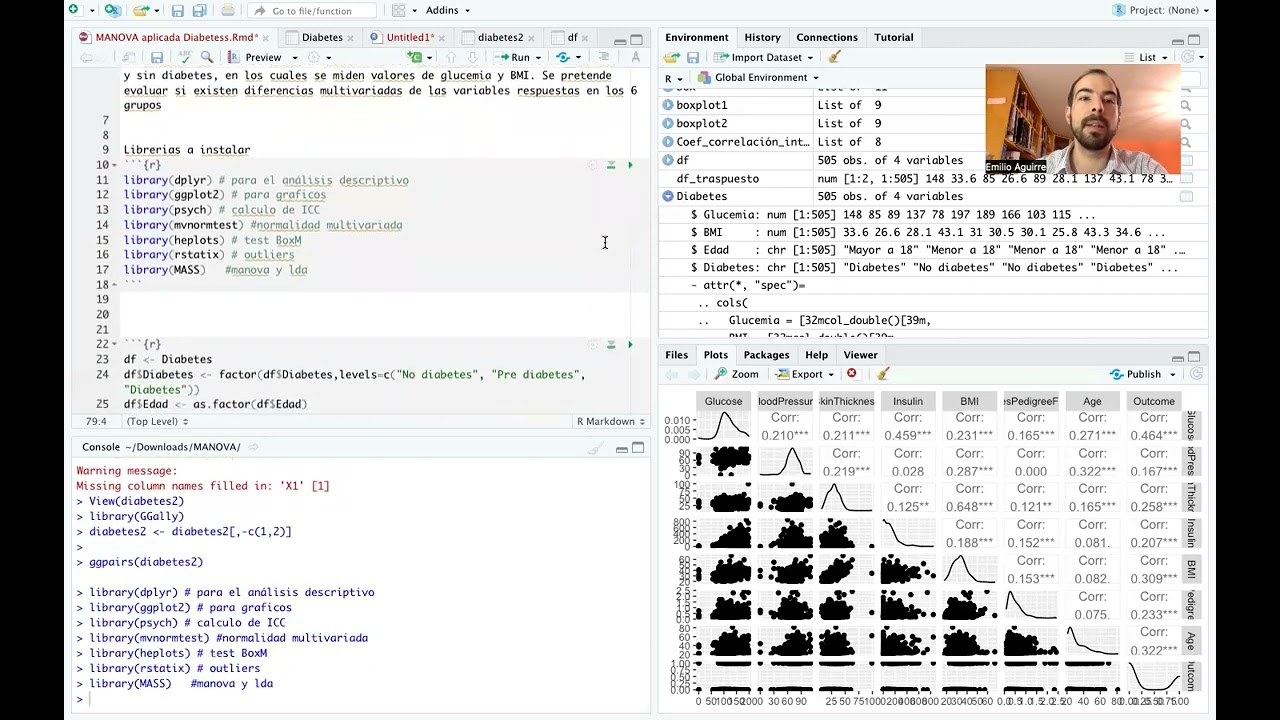The height and width of the screenshot is (720, 1280).
Task: Expand the df object details
Action: 667,160
